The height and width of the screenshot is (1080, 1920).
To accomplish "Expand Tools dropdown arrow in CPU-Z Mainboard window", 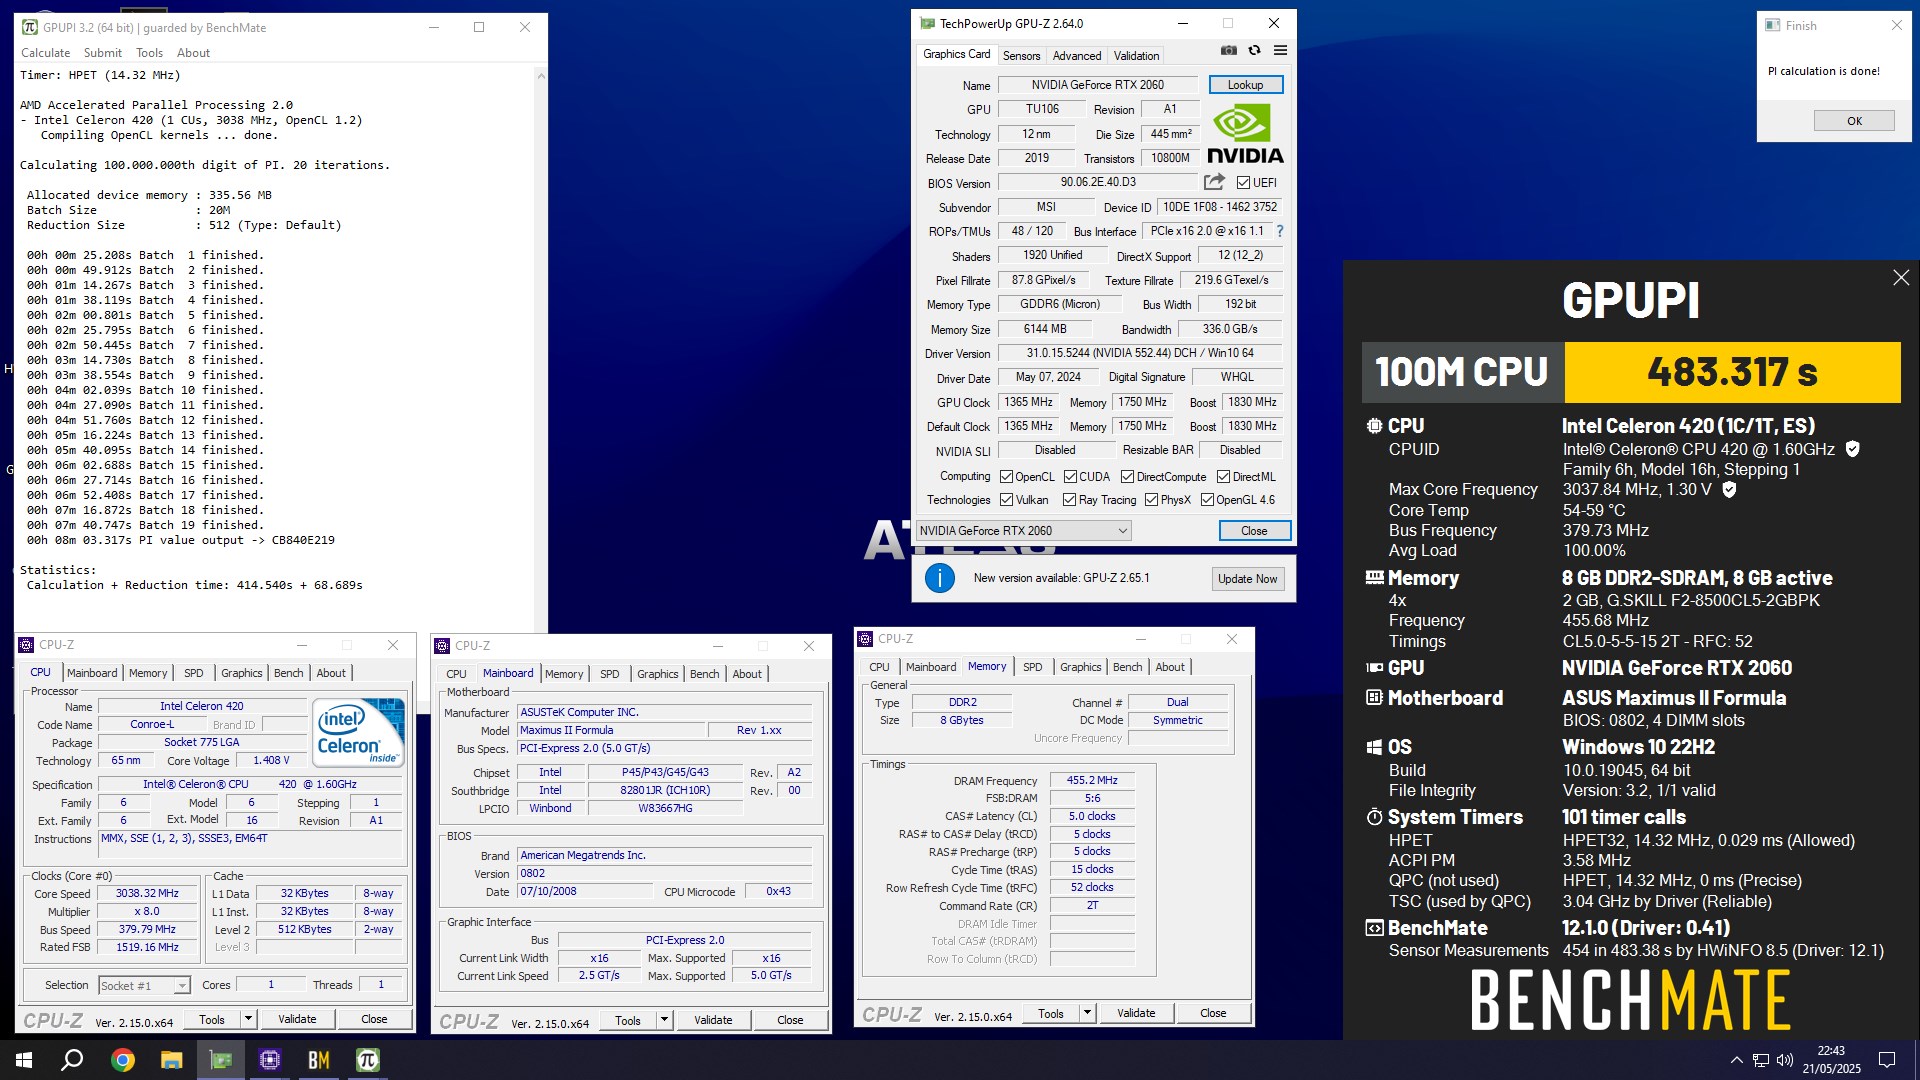I will [x=664, y=1020].
